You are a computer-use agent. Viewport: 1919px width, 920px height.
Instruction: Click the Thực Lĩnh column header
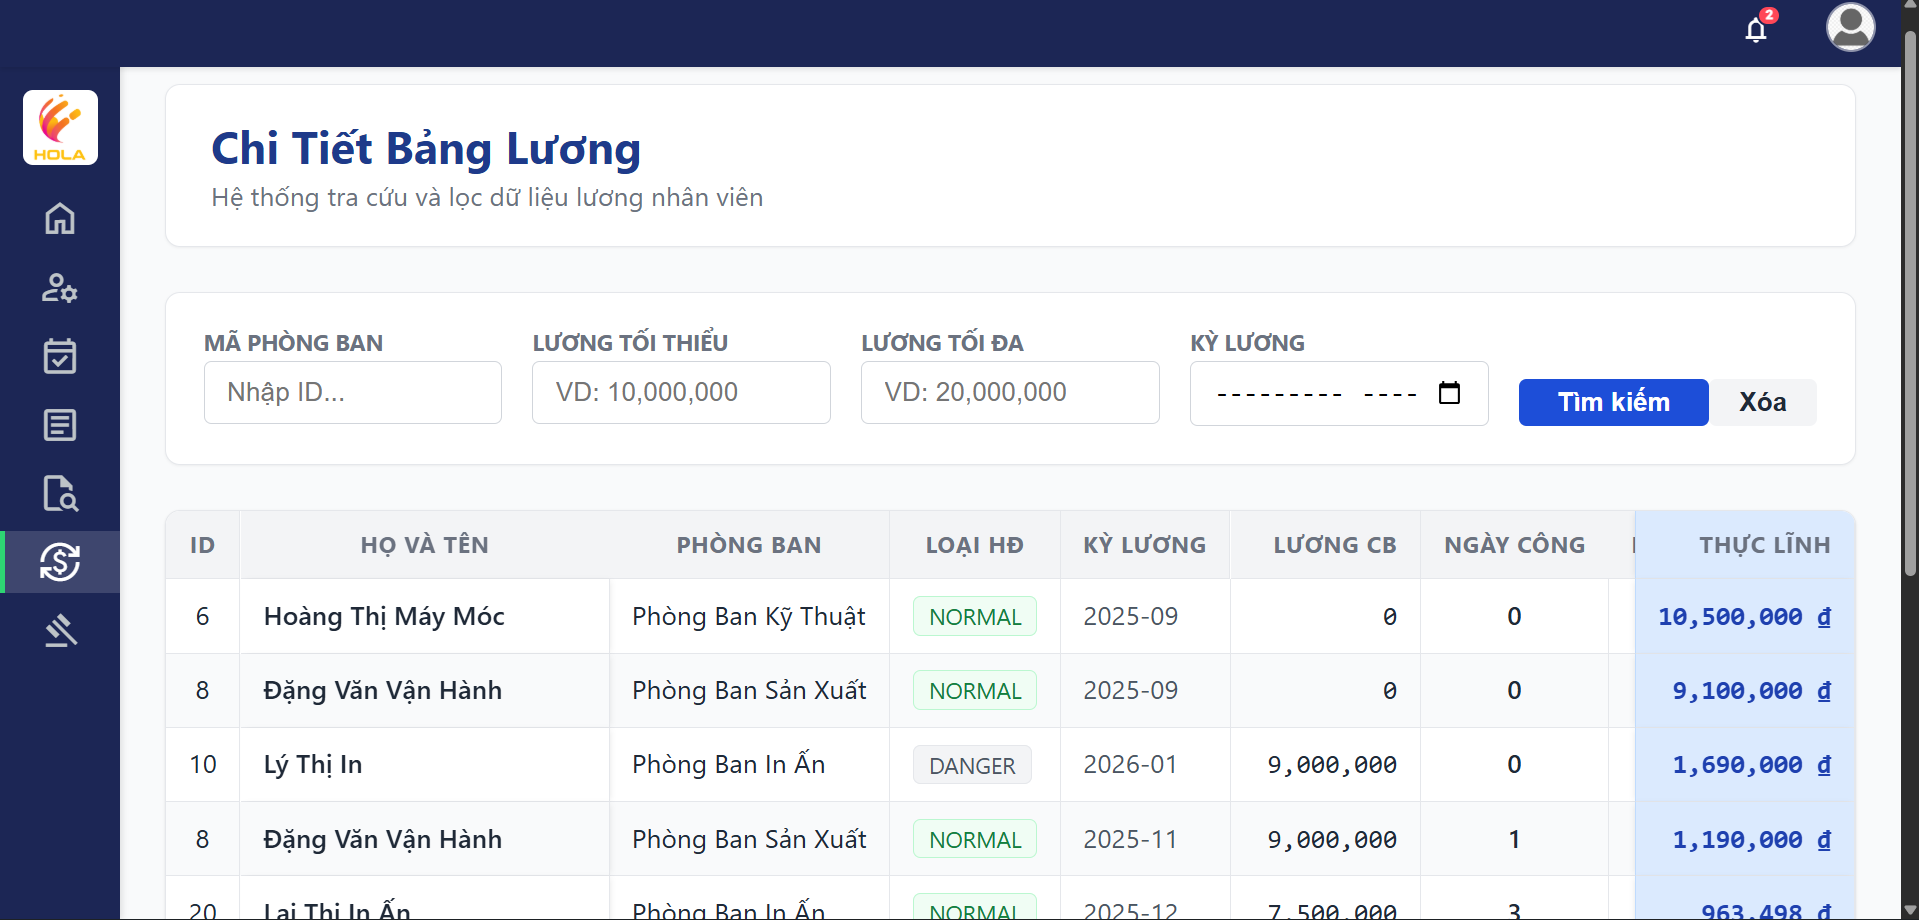tap(1764, 545)
